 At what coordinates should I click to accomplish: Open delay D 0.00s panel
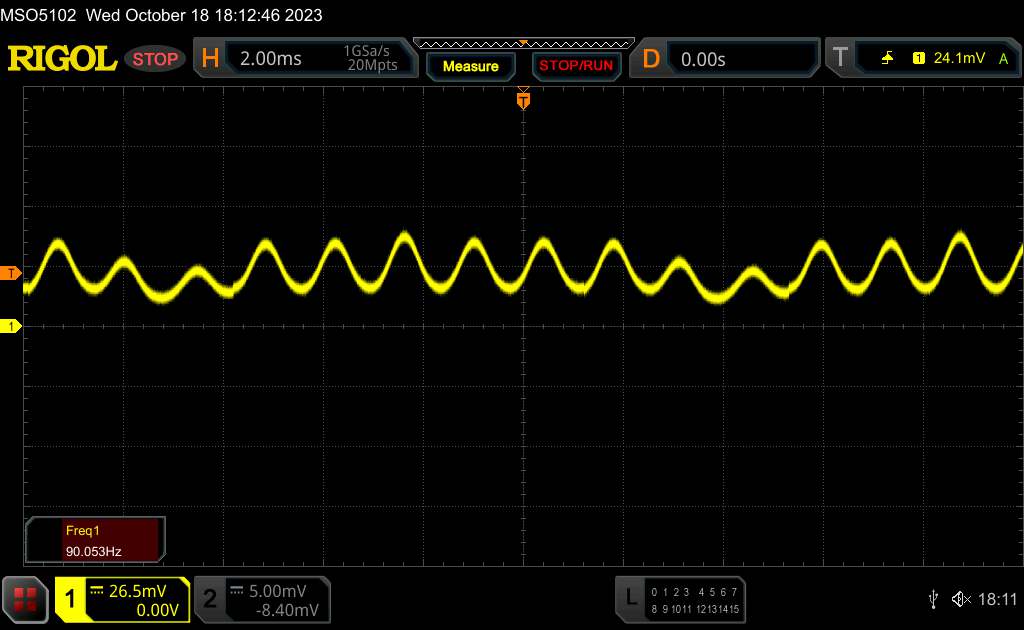click(x=724, y=59)
